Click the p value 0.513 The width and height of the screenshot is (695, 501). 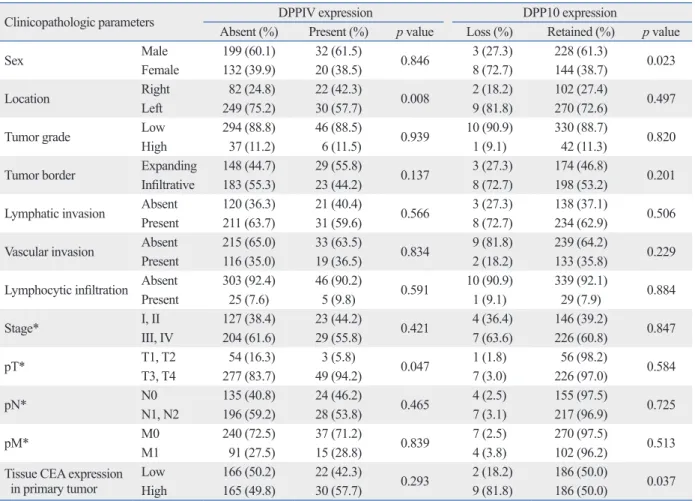tap(661, 443)
